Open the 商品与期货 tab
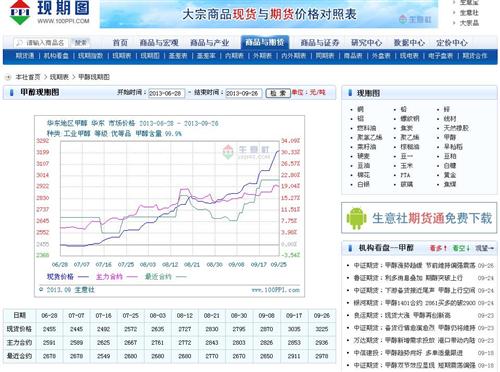The height and width of the screenshot is (372, 500). pos(265,42)
